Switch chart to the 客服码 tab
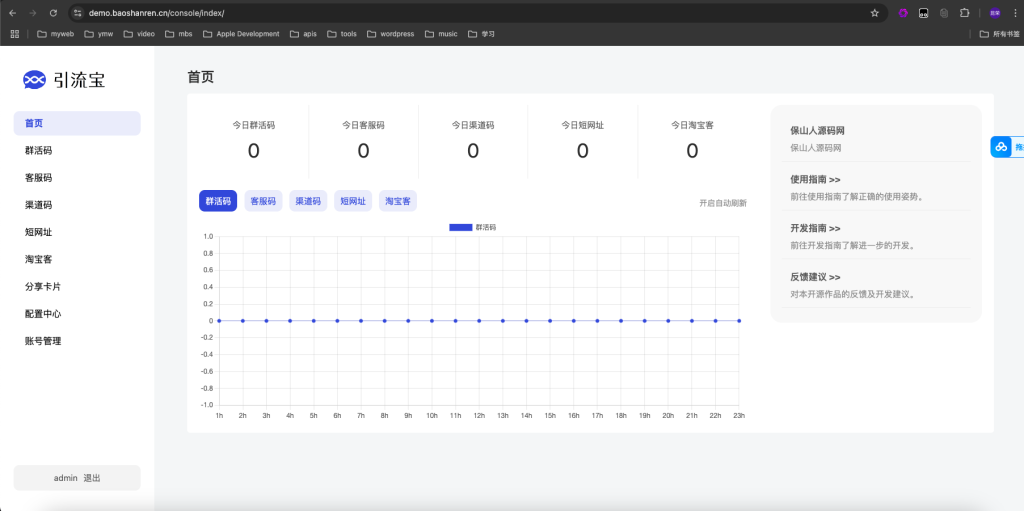This screenshot has width=1024, height=511. [x=263, y=201]
